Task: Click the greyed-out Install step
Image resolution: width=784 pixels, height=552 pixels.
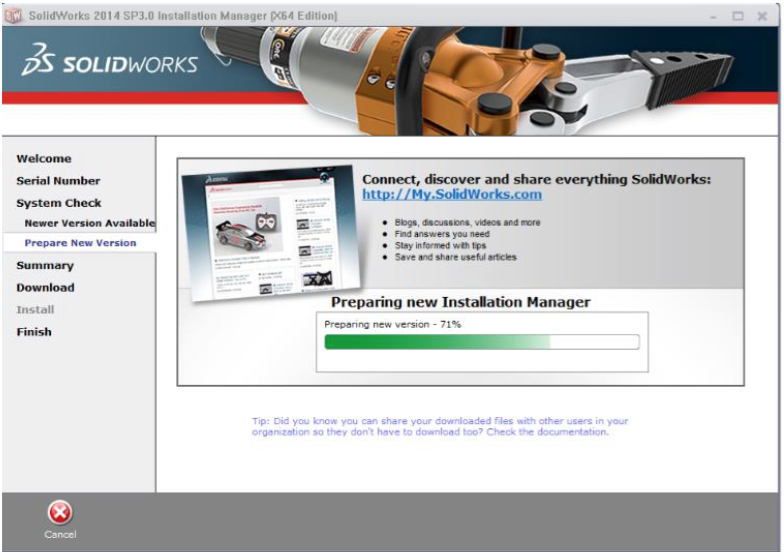Action: click(x=35, y=310)
